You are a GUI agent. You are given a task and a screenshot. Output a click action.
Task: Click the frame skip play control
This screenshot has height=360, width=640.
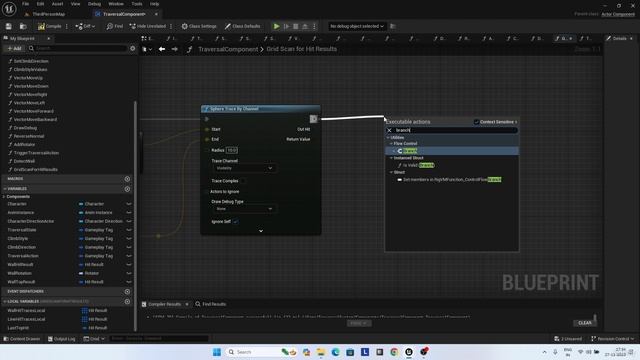click(x=287, y=26)
